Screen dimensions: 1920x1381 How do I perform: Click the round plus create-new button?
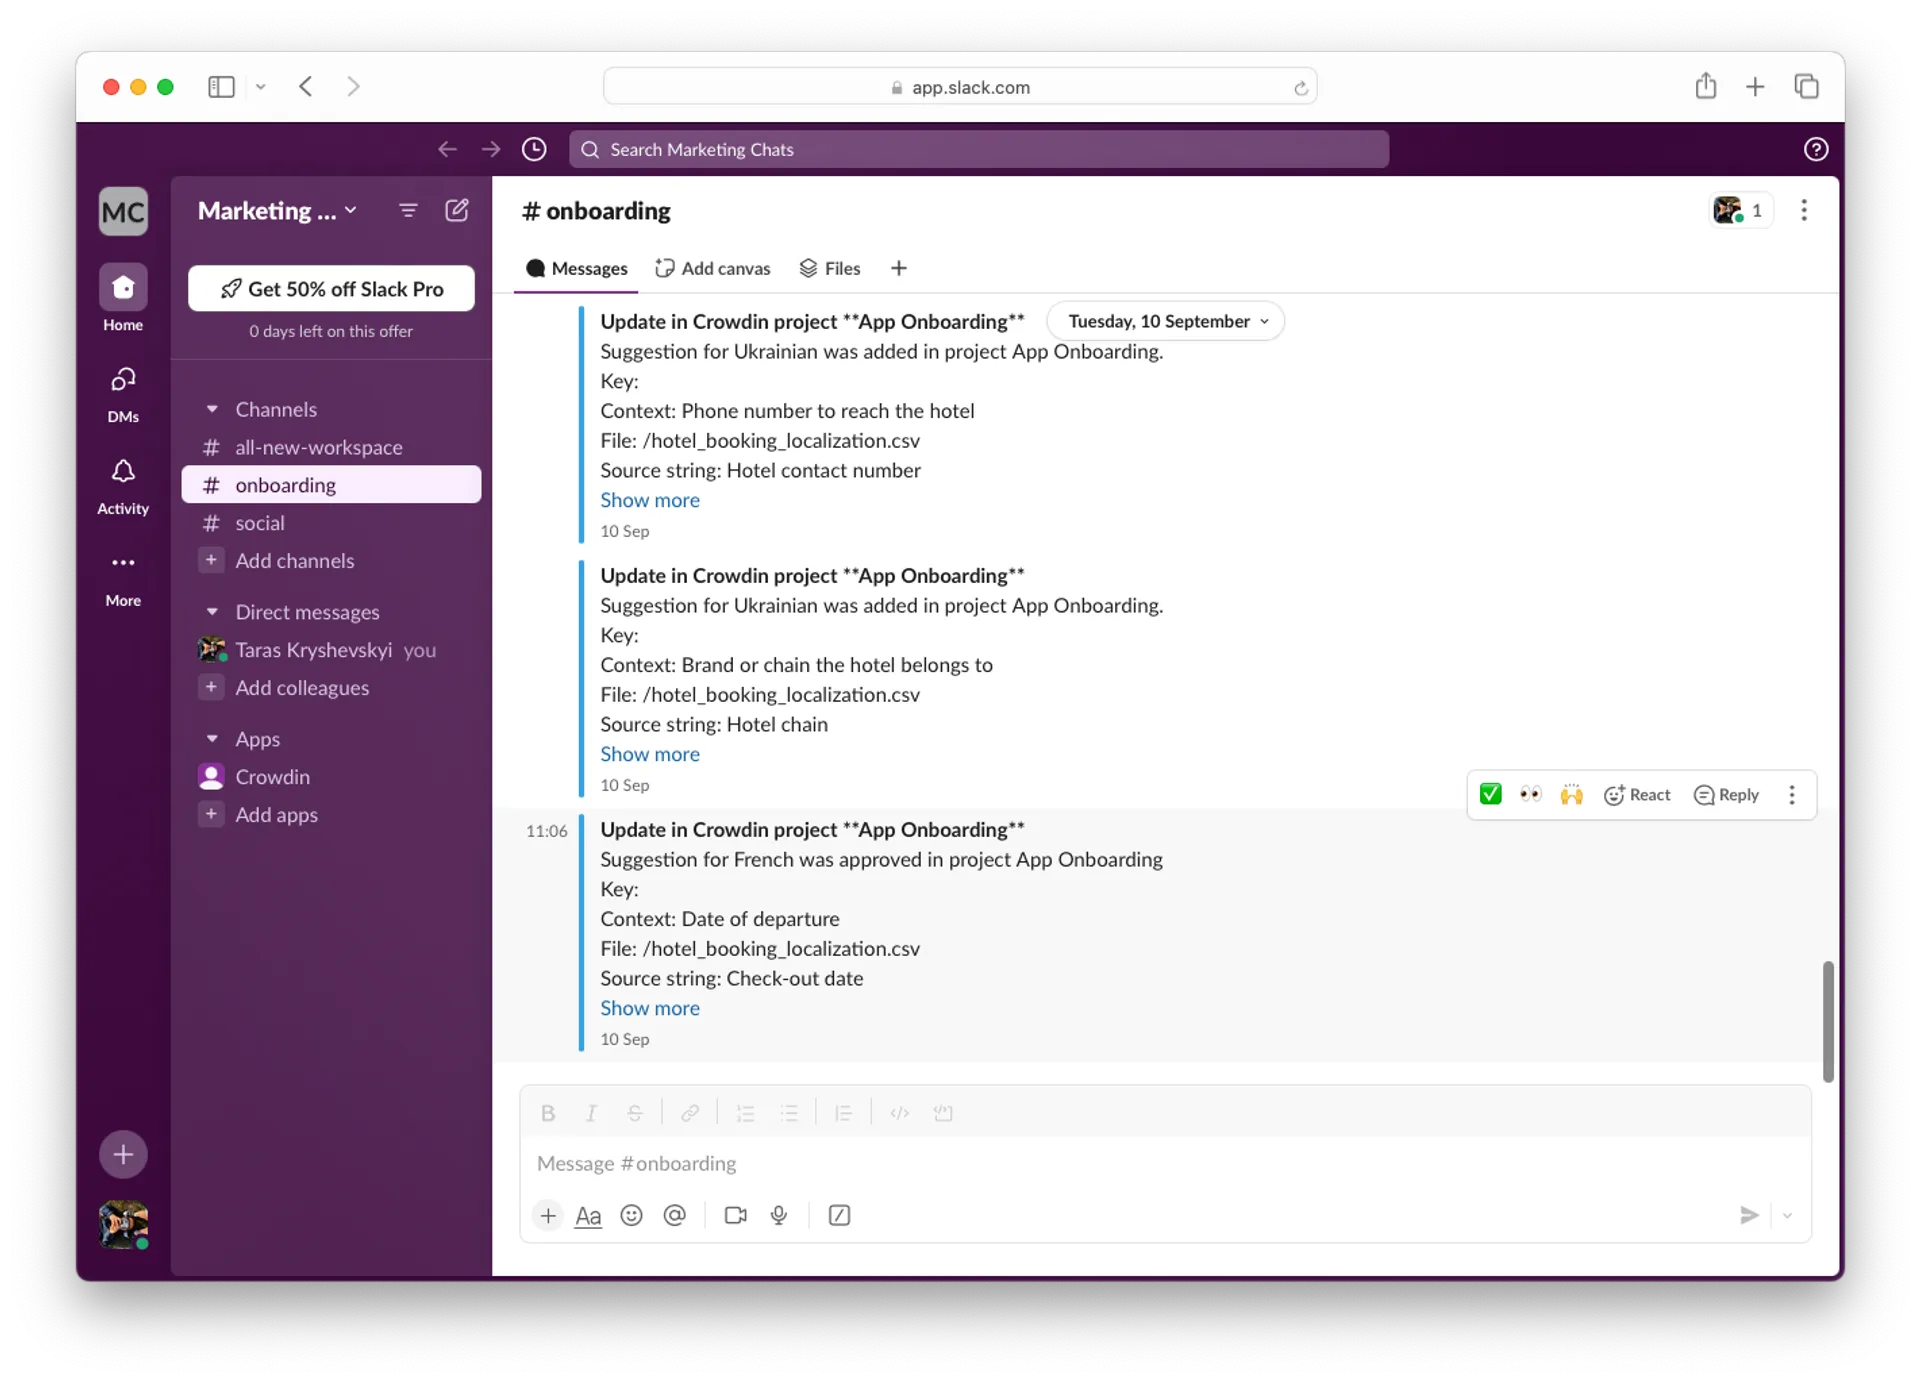click(x=123, y=1155)
